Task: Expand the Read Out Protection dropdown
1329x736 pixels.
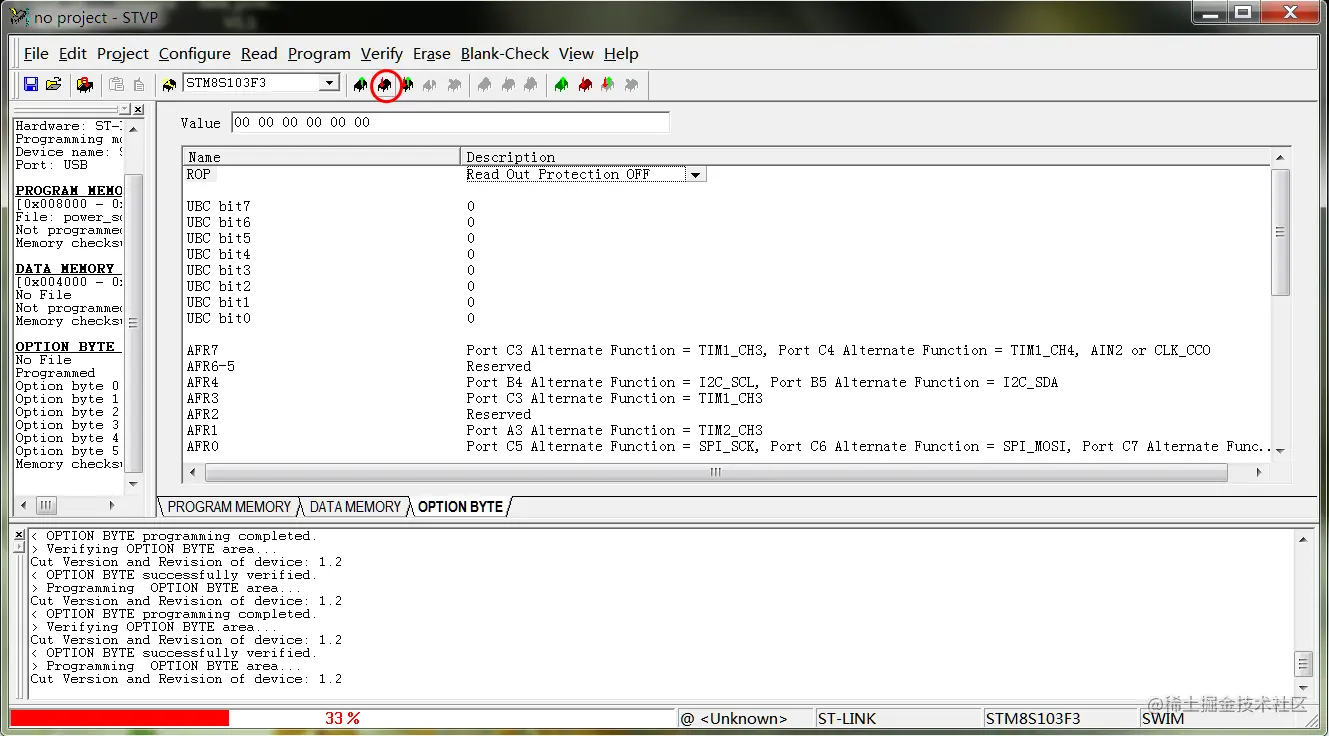Action: (x=696, y=175)
